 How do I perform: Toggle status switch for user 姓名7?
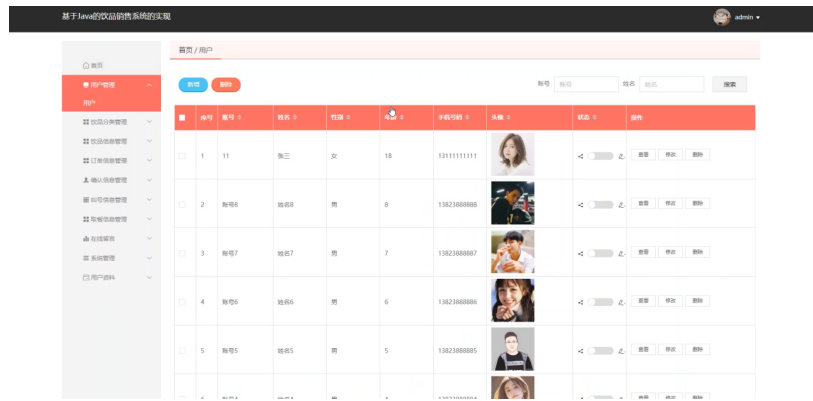pos(600,254)
